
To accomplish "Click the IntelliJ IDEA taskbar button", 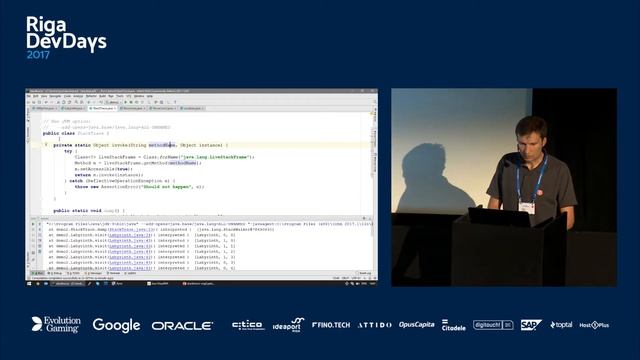I will [68, 283].
